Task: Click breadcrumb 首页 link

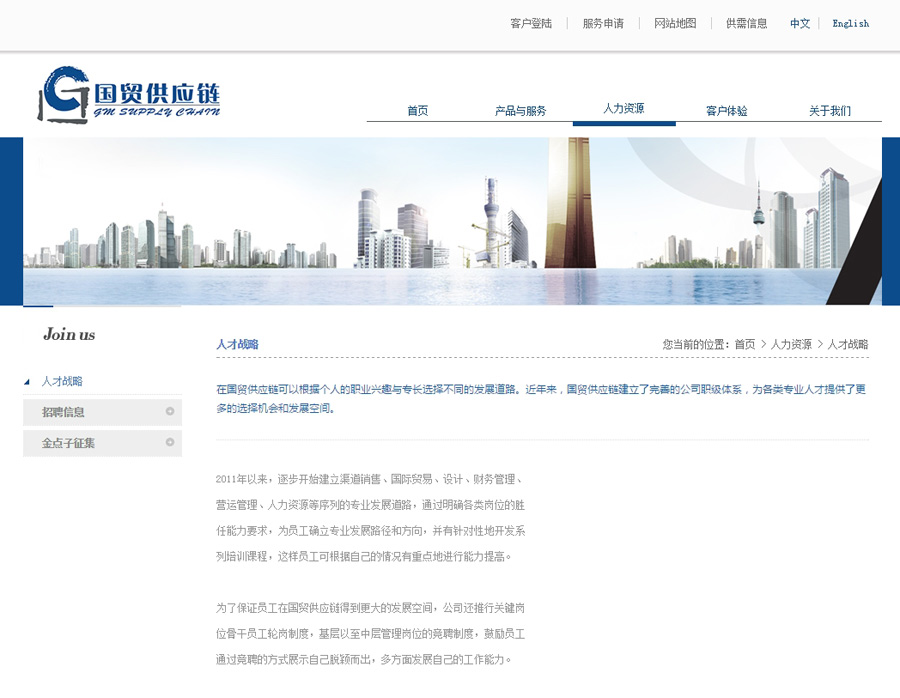Action: 745,344
